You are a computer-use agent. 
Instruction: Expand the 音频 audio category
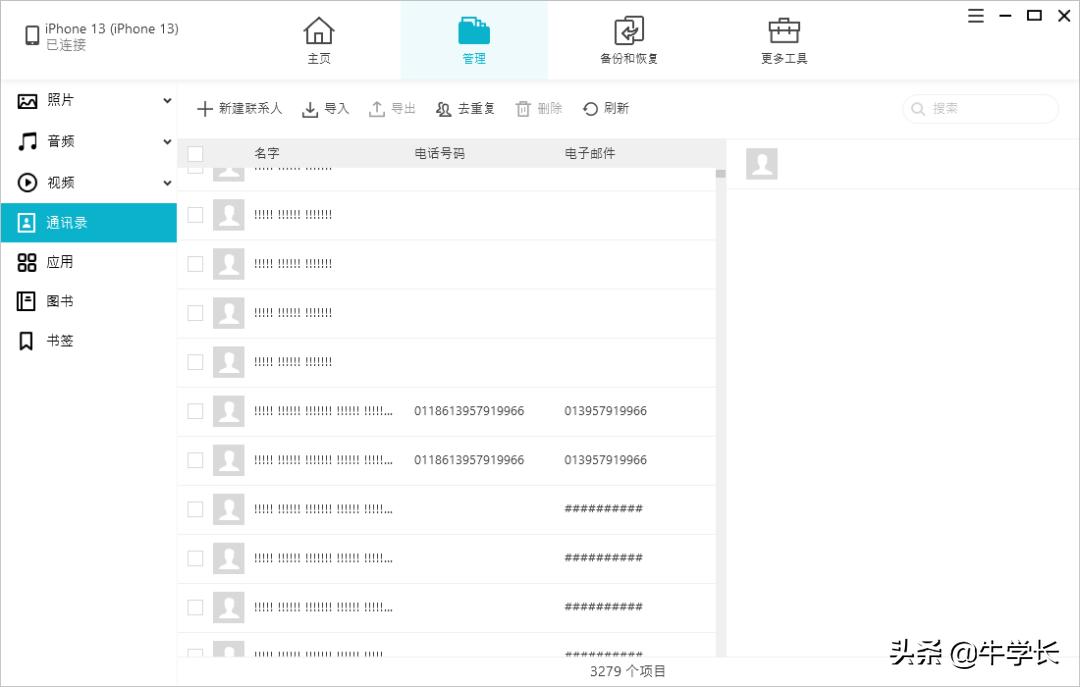(x=167, y=142)
